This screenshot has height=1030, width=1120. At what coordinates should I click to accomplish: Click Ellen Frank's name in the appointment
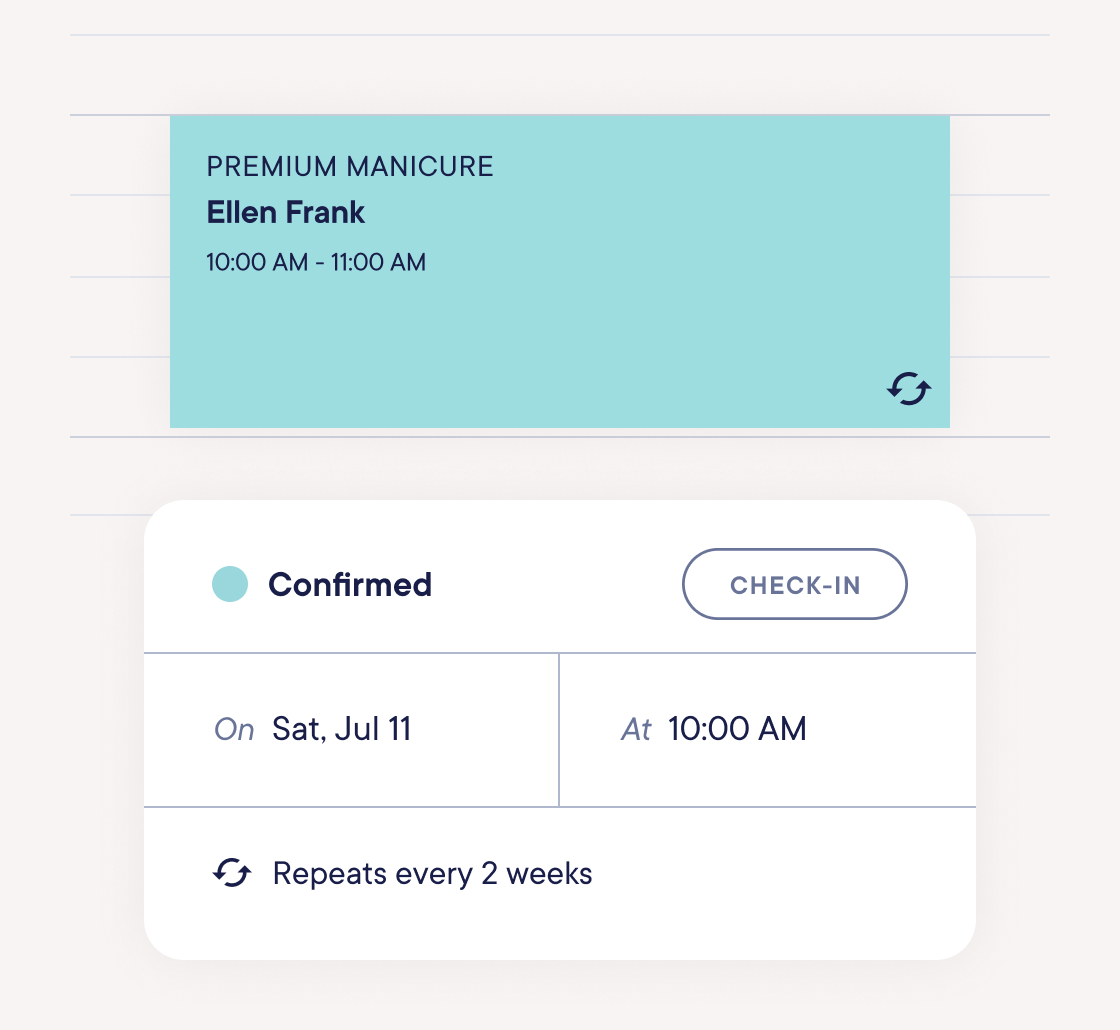(x=286, y=213)
